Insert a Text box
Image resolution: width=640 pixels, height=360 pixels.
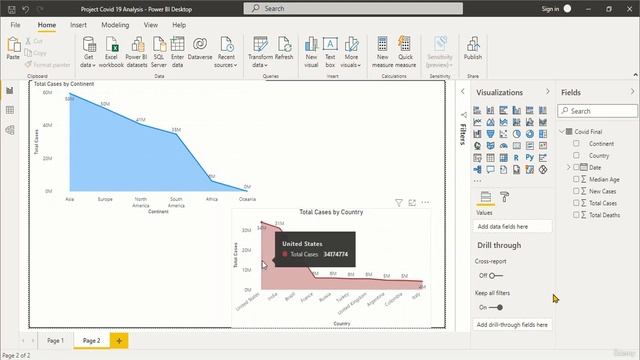330,52
